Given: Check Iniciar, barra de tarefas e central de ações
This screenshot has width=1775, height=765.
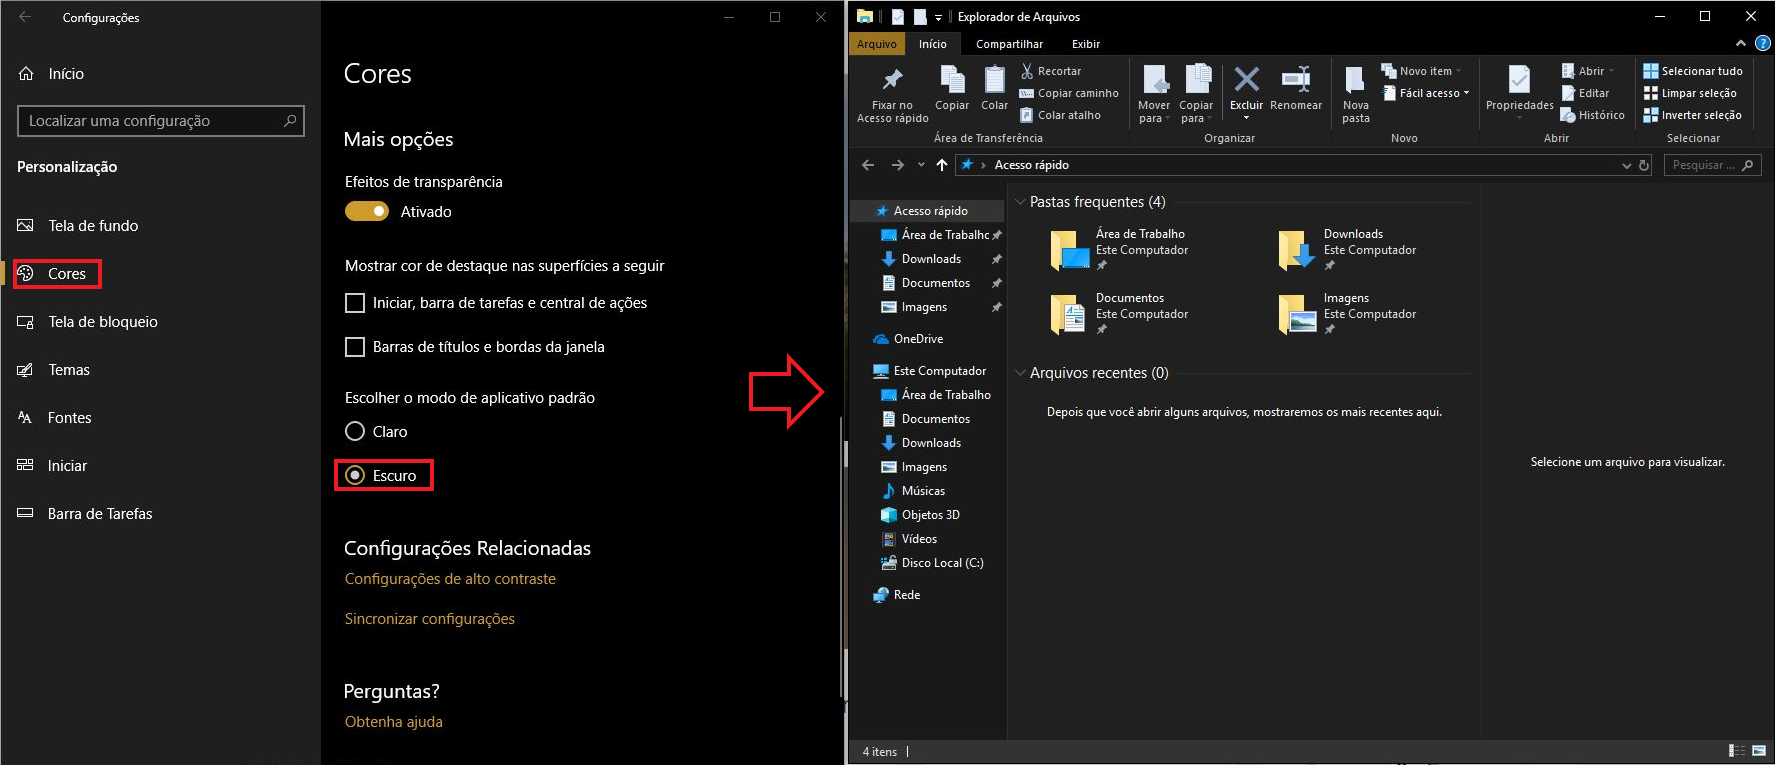Looking at the screenshot, I should pos(355,303).
